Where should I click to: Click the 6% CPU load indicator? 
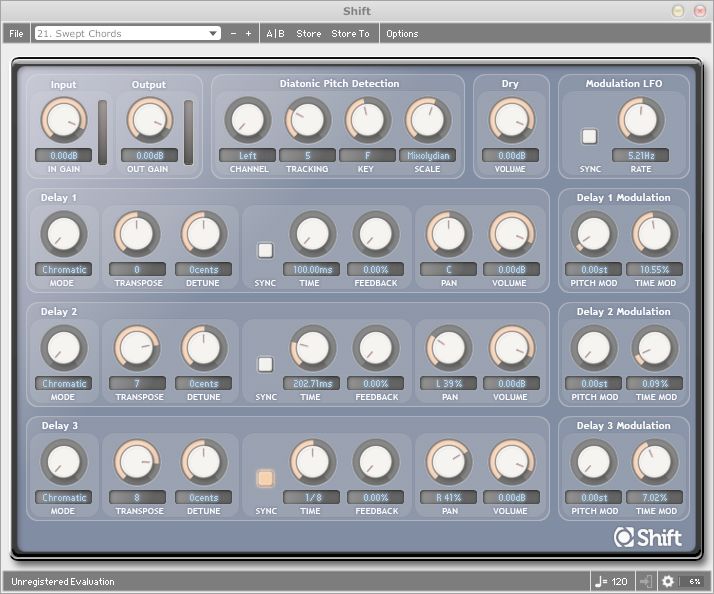(694, 581)
